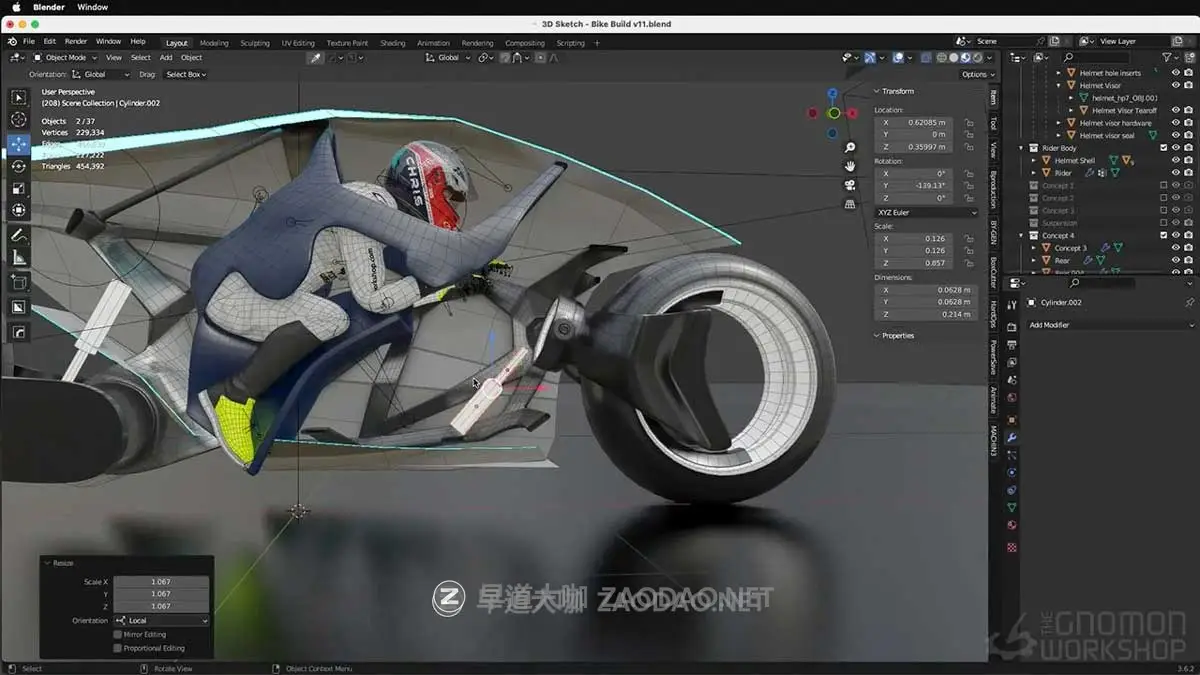Screen dimensions: 1200x675
Task: Open the Render Properties camera tab
Action: click(x=1013, y=328)
